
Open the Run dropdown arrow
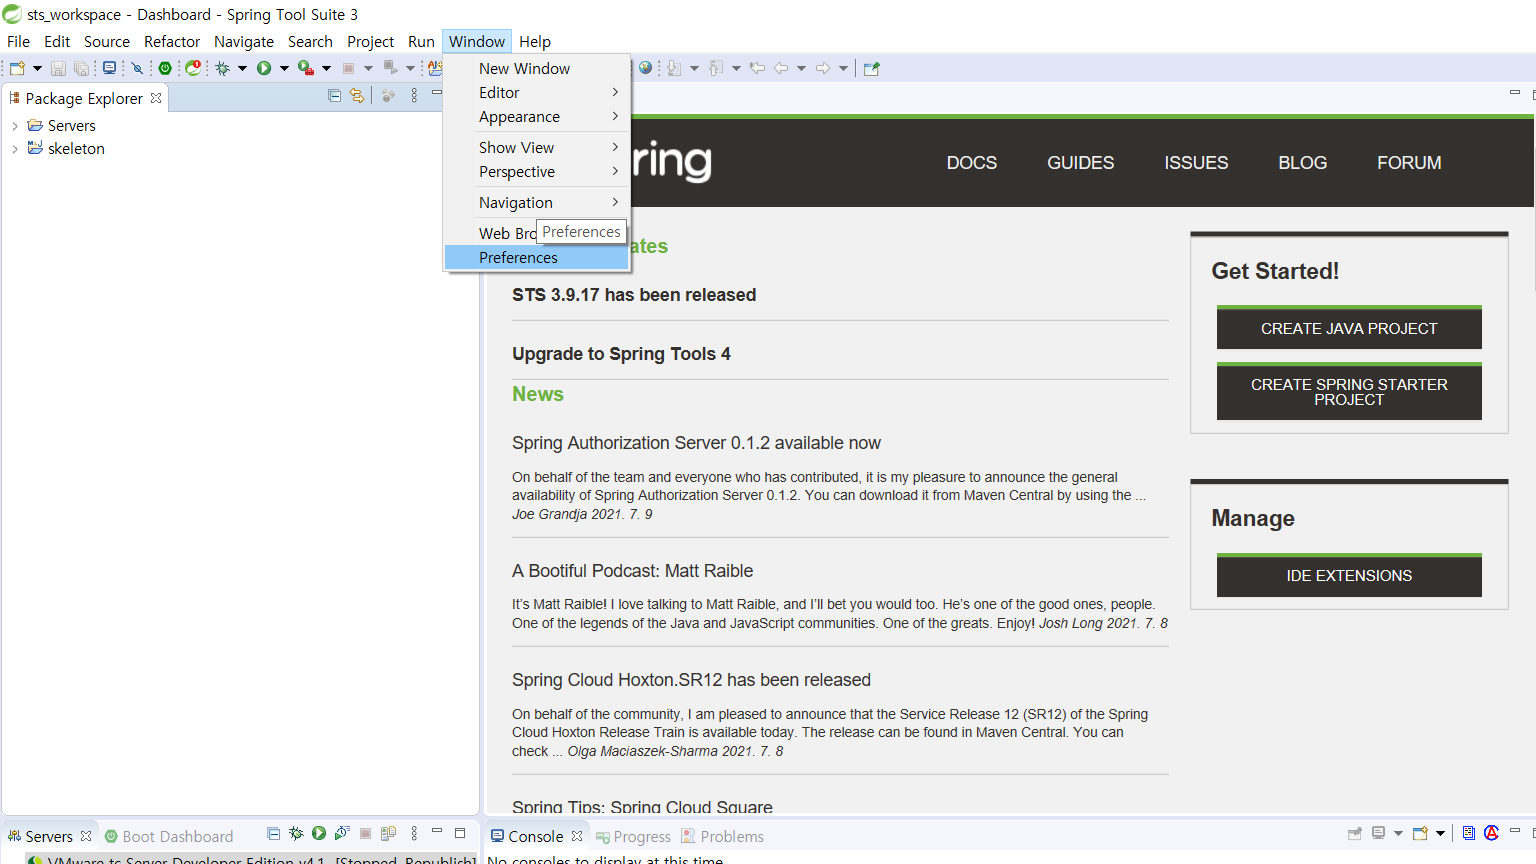pos(284,68)
